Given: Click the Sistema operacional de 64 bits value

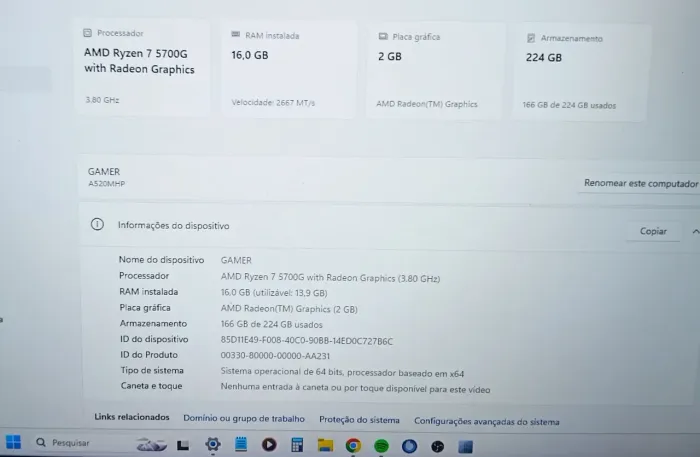Looking at the screenshot, I should tap(342, 372).
